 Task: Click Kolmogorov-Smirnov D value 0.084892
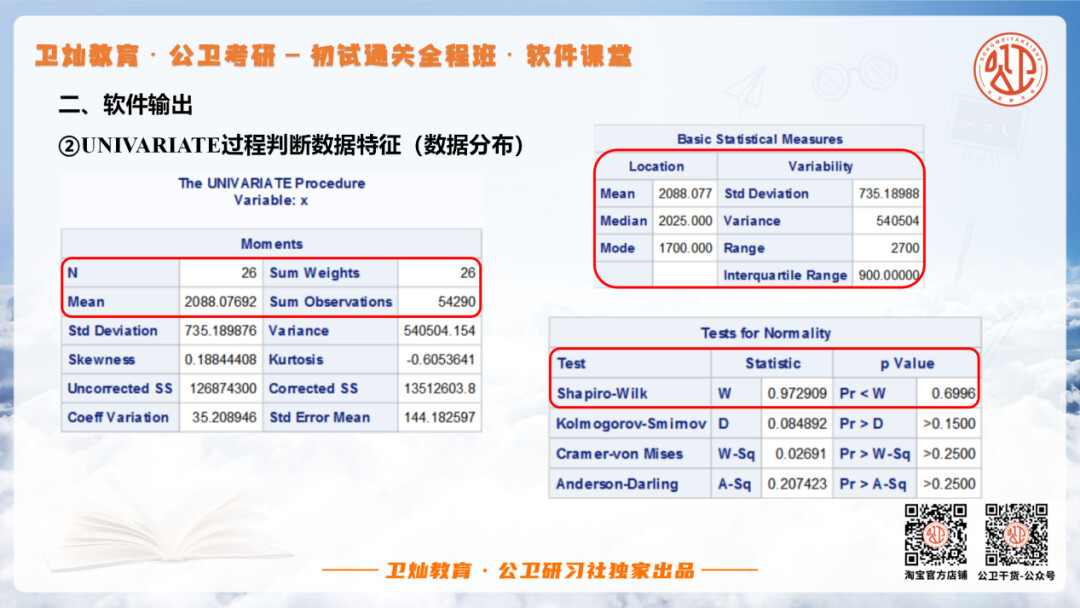[796, 423]
